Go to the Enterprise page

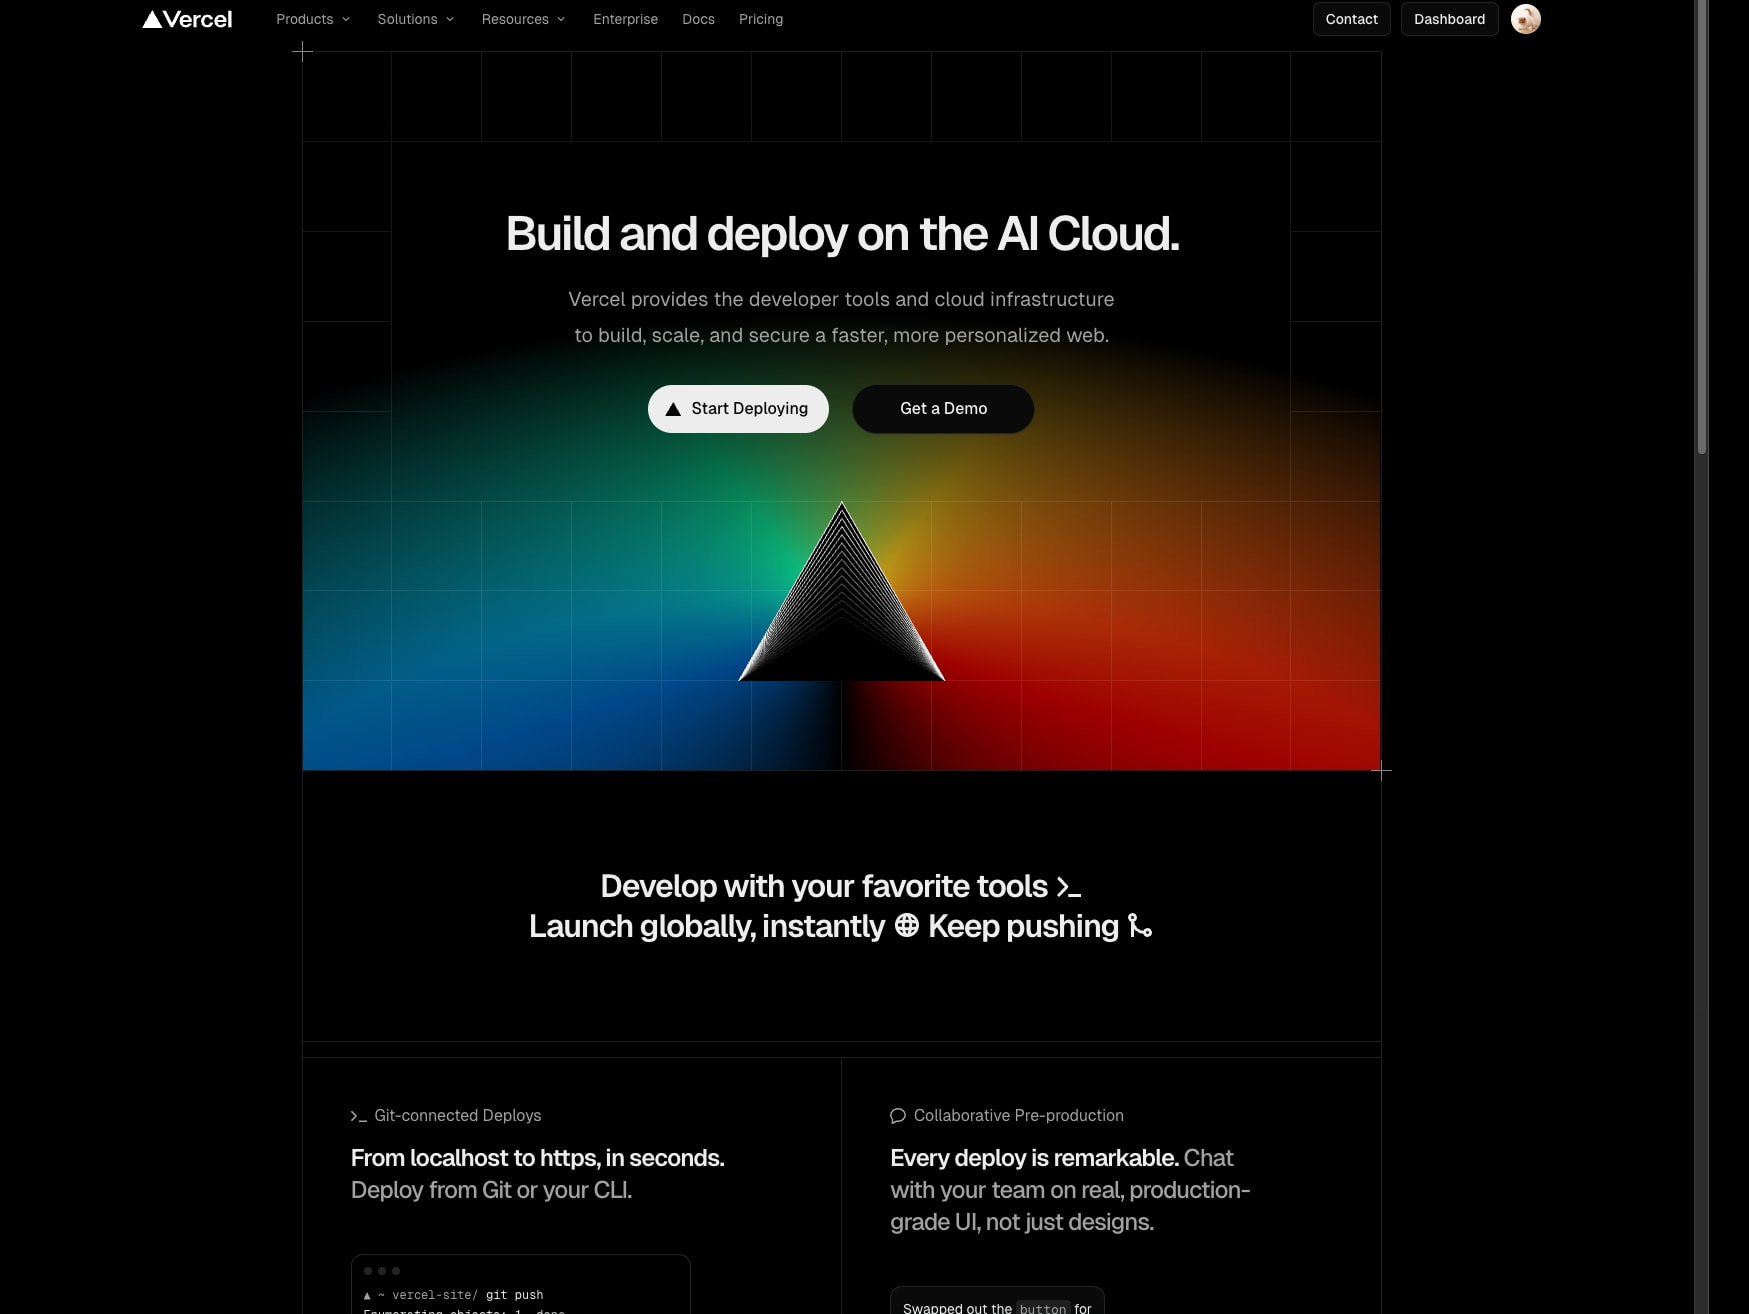pyautogui.click(x=625, y=19)
